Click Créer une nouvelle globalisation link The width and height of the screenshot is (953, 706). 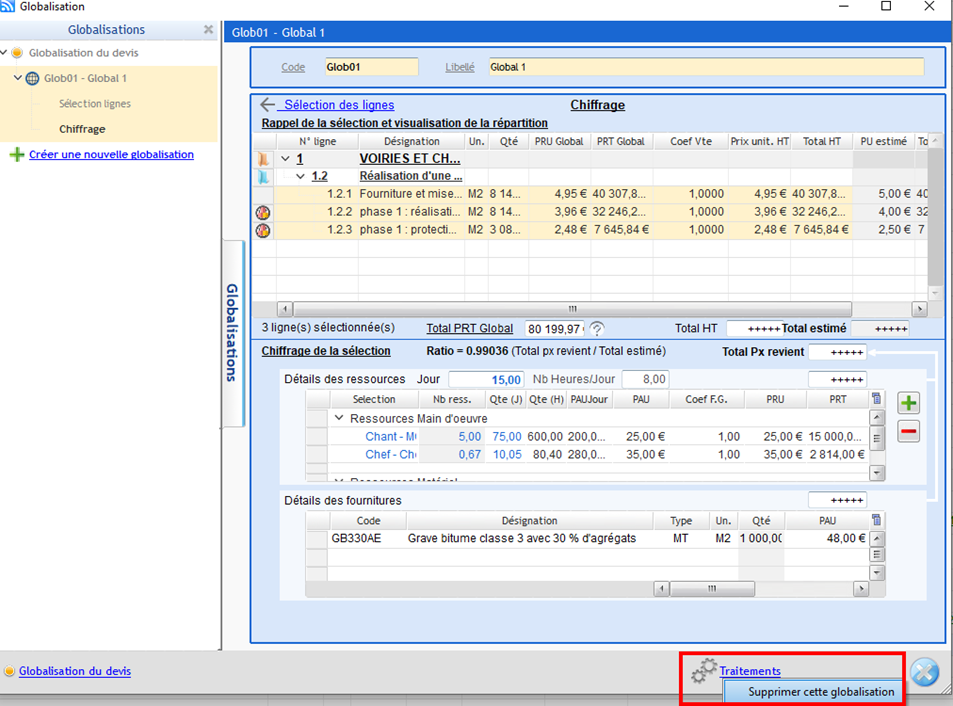click(x=111, y=155)
